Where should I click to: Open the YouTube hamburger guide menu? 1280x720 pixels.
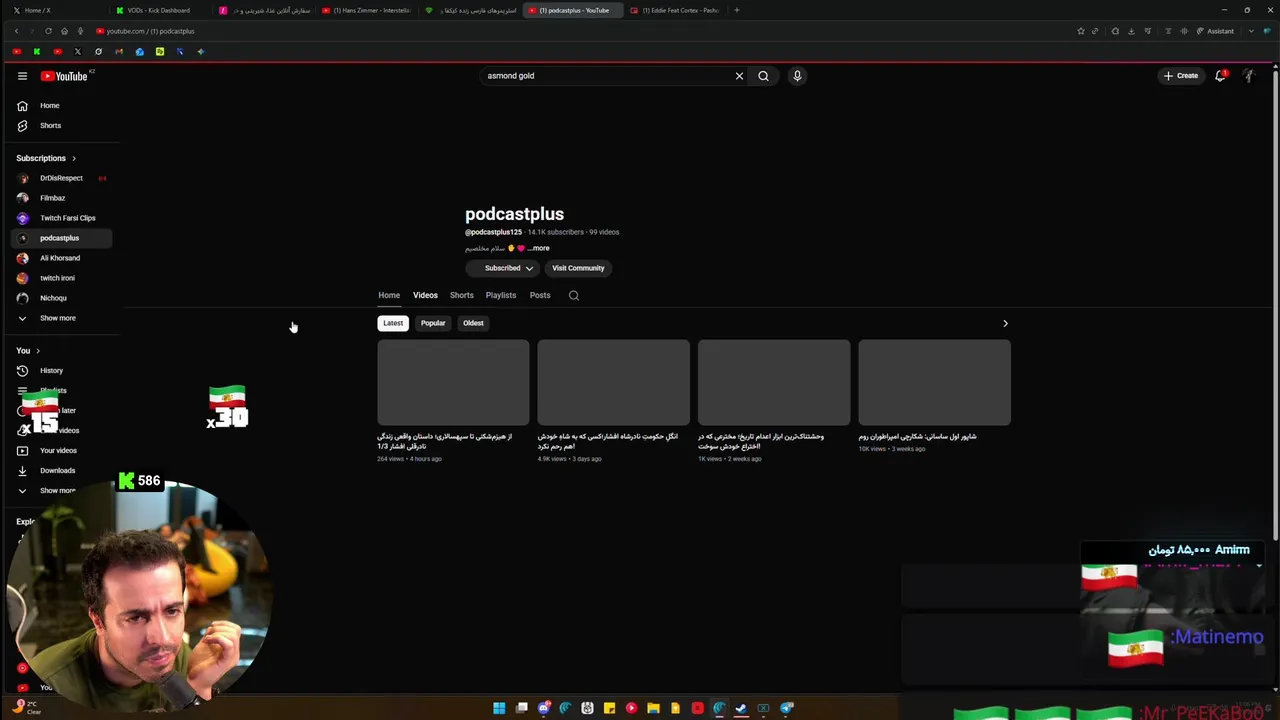(22, 76)
